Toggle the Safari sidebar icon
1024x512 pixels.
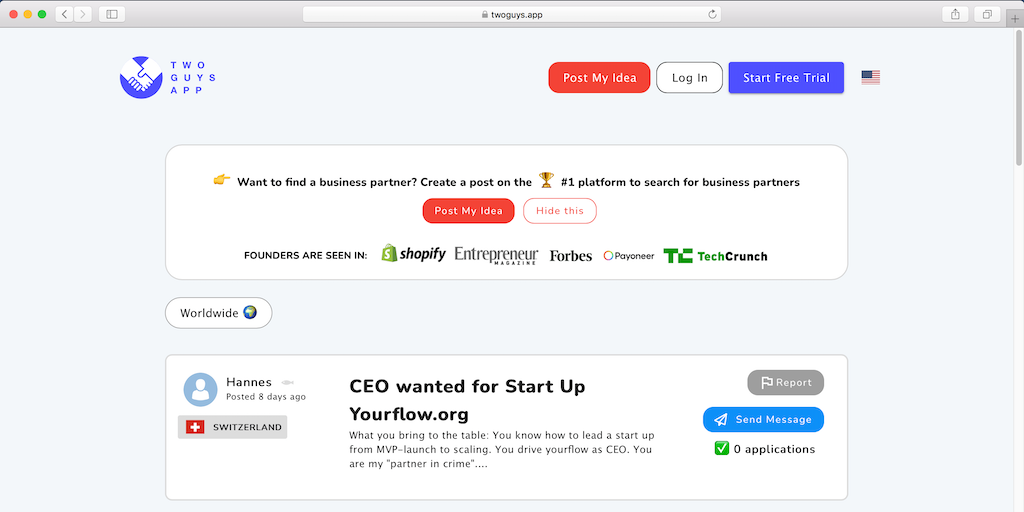pos(110,14)
